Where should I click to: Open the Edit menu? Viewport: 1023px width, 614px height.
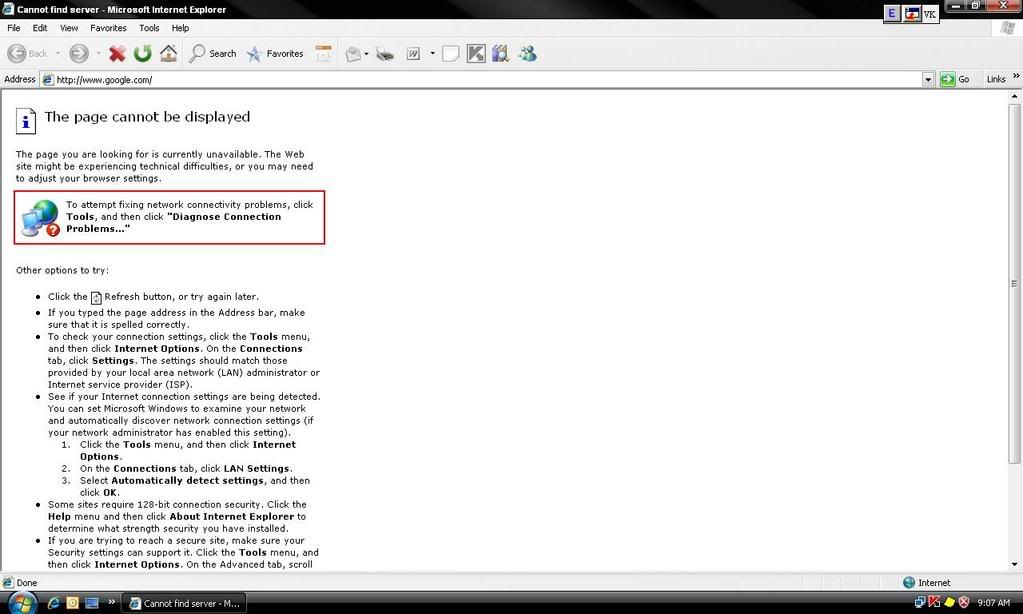pos(40,28)
